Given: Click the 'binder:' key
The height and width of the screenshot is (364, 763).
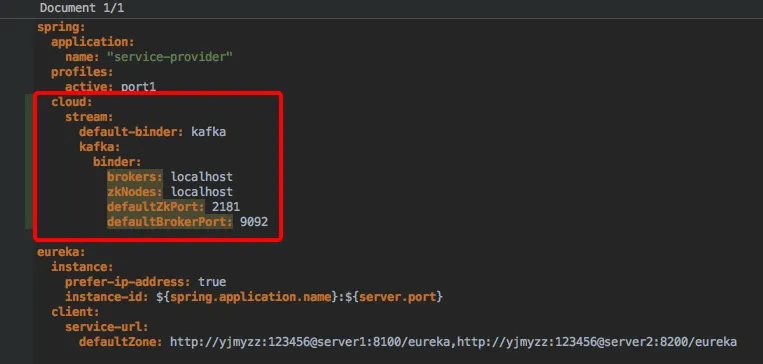Looking at the screenshot, I should [117, 162].
